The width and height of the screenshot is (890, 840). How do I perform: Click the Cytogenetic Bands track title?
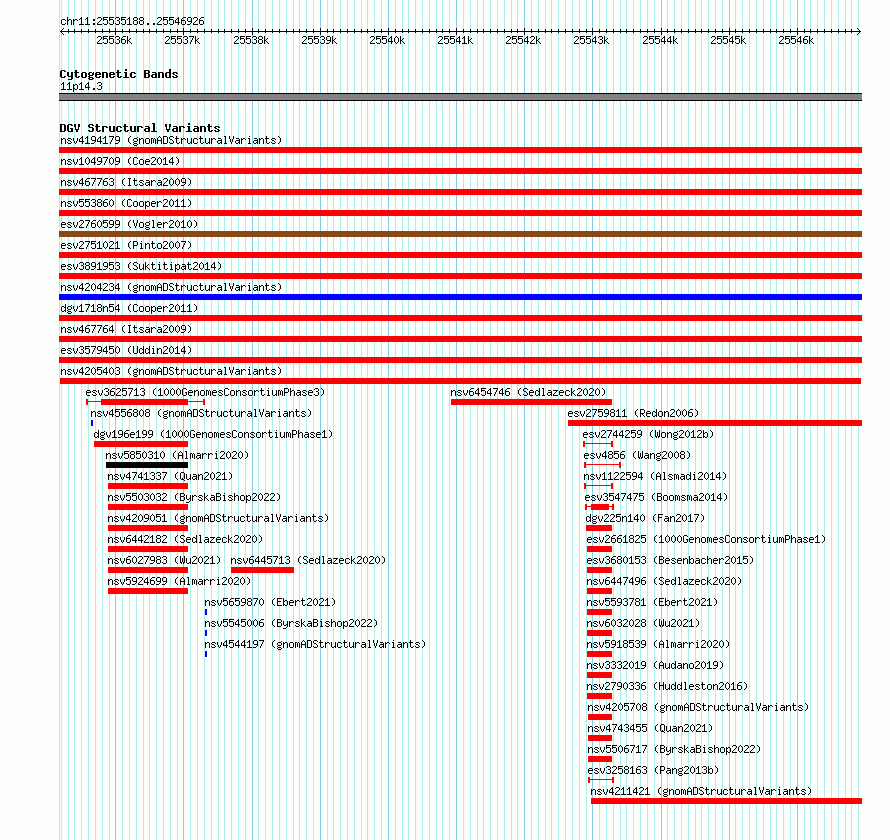(119, 74)
